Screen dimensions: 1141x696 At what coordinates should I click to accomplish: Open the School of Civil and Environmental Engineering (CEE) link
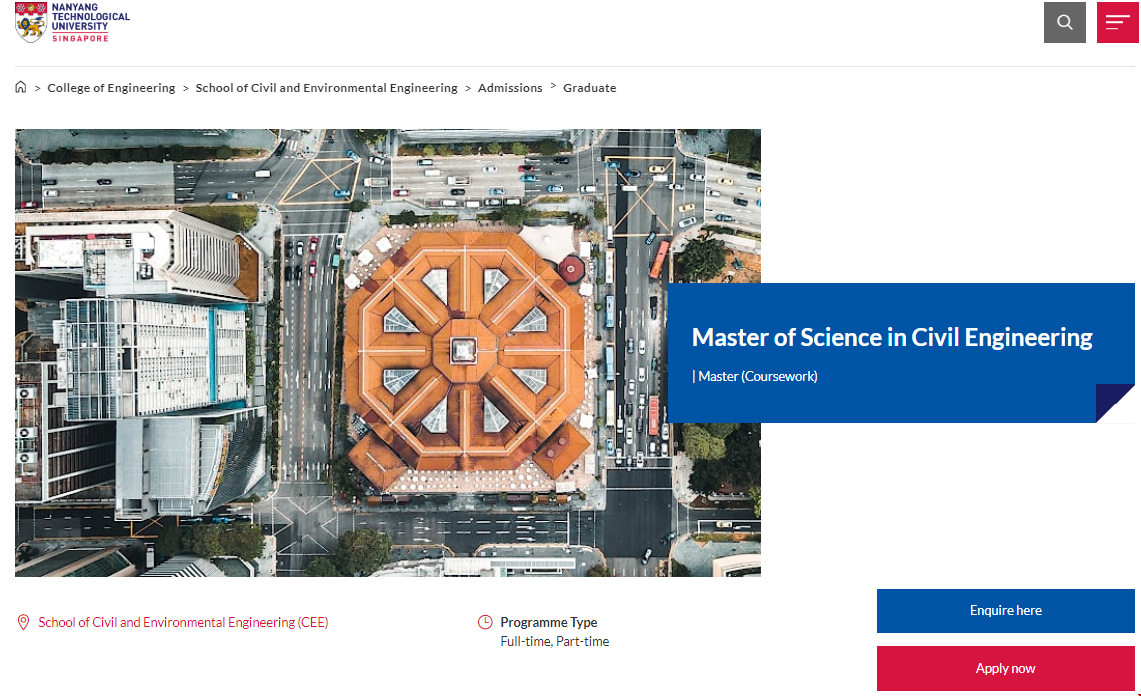coord(183,622)
